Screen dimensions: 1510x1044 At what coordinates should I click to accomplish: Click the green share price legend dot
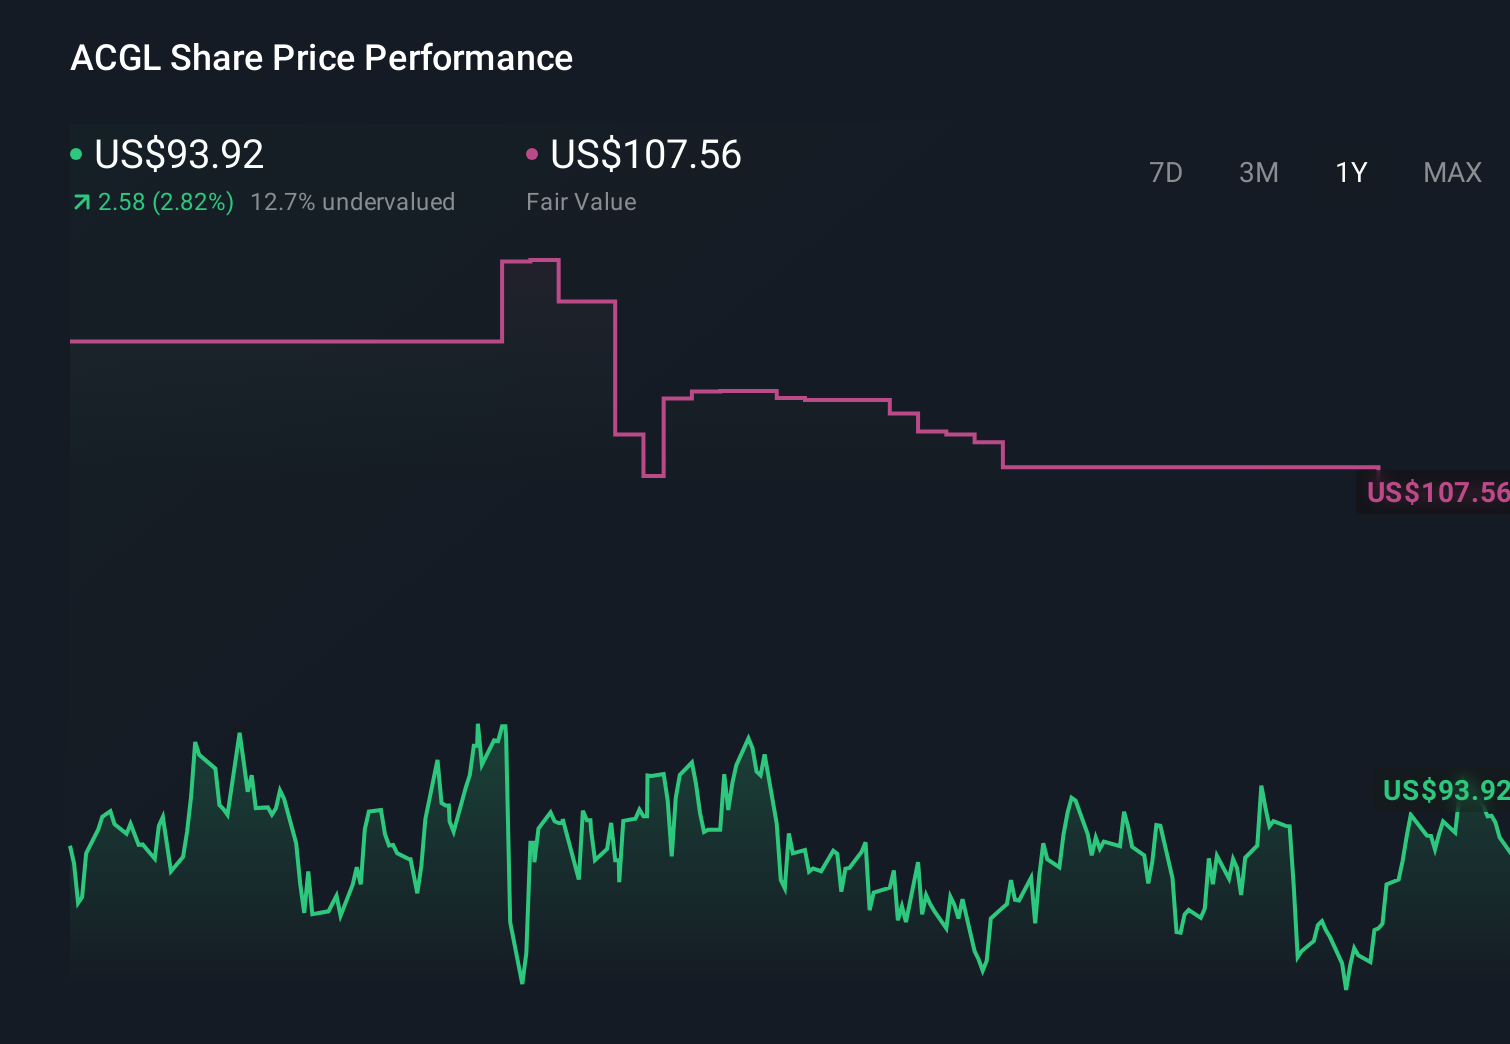(76, 153)
